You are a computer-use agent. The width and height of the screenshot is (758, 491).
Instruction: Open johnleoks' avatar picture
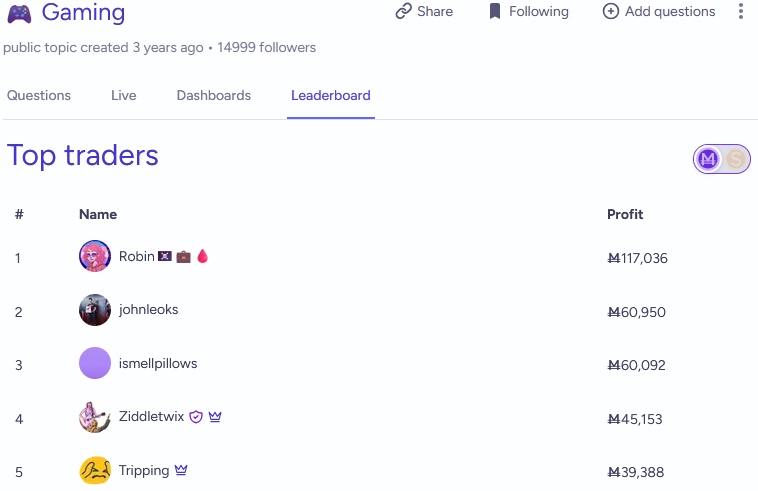coord(95,310)
